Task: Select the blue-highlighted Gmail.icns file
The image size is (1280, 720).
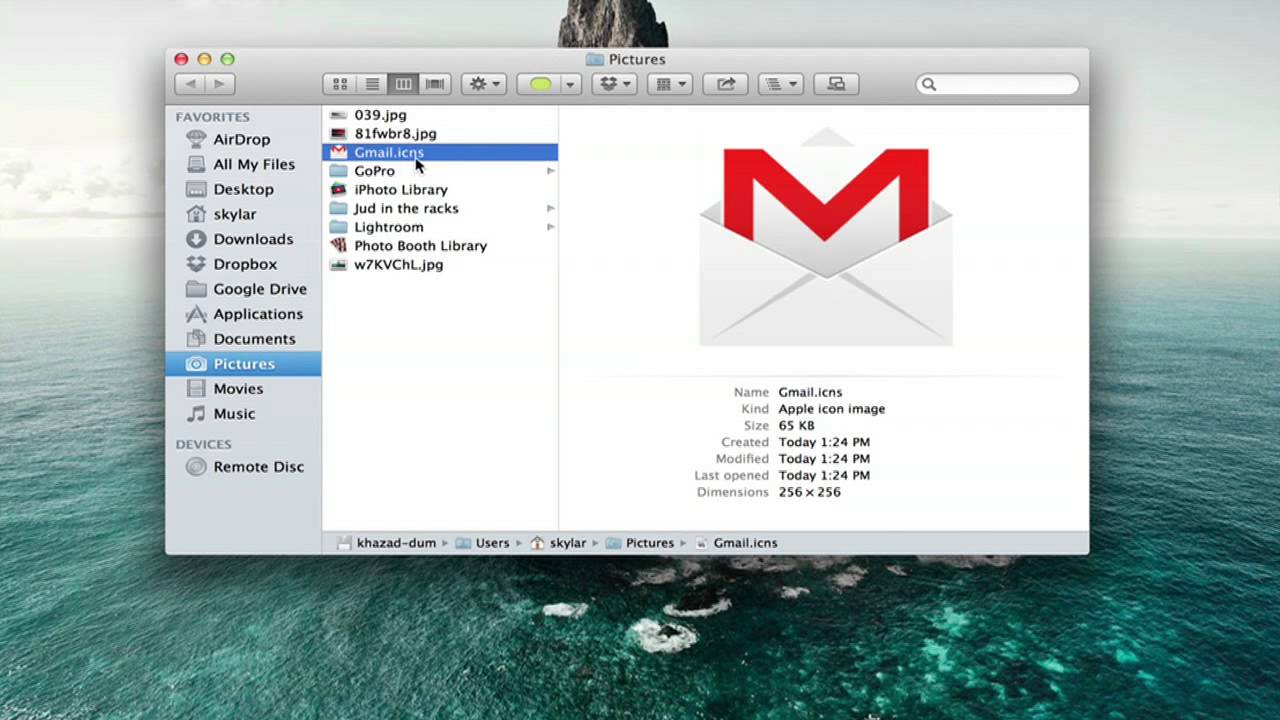Action: point(389,152)
